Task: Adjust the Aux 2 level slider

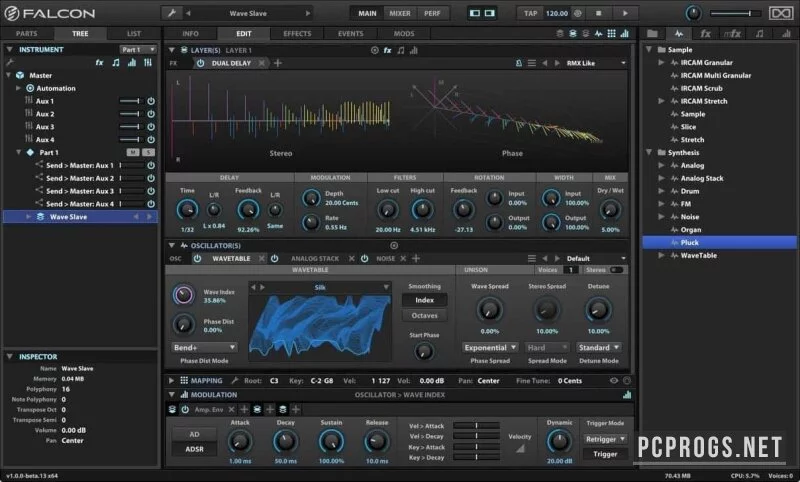Action: [x=130, y=114]
